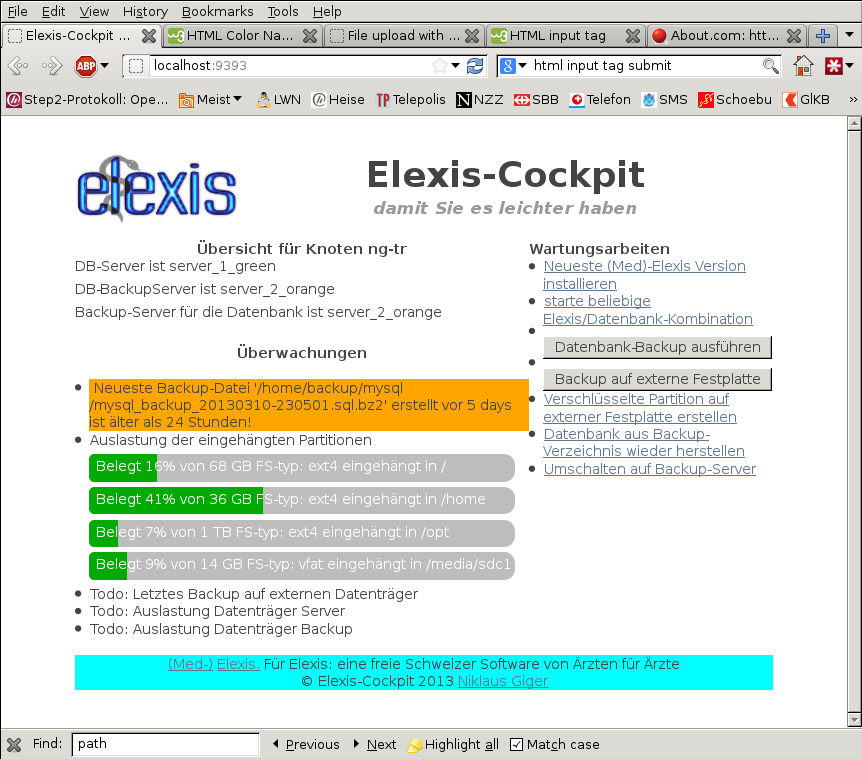
Task: Open Verschlüsselte Partition erstellen link
Action: pos(639,408)
